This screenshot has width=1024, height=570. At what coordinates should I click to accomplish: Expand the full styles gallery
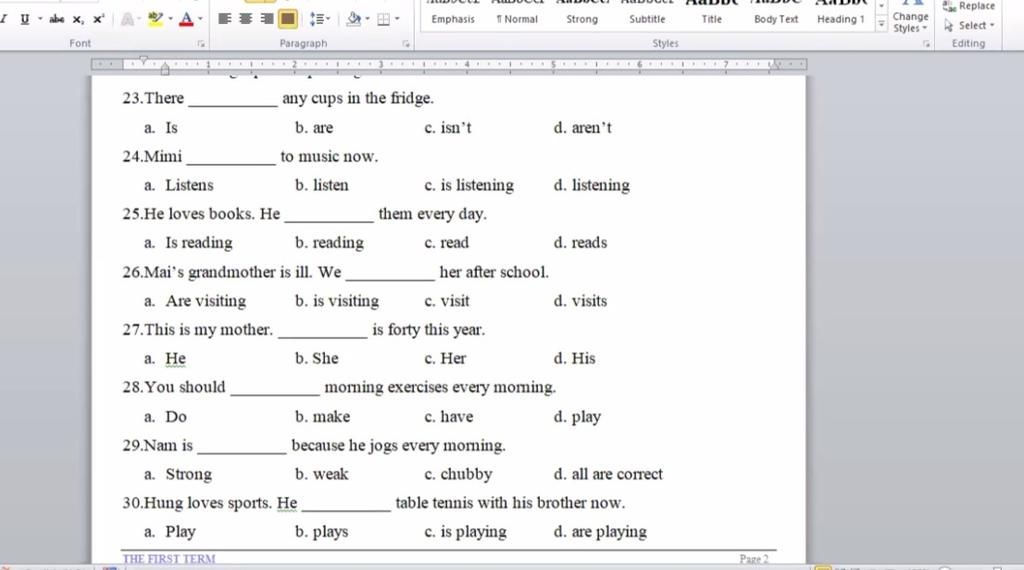[x=882, y=24]
